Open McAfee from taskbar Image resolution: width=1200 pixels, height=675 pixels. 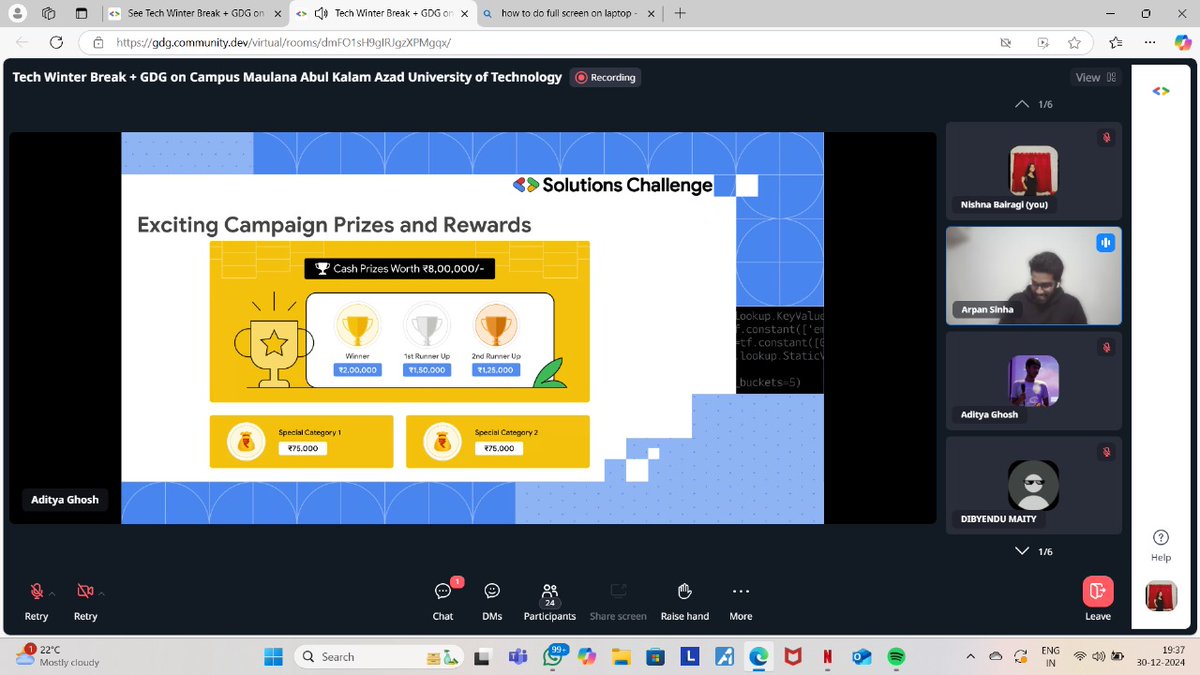[x=793, y=656]
